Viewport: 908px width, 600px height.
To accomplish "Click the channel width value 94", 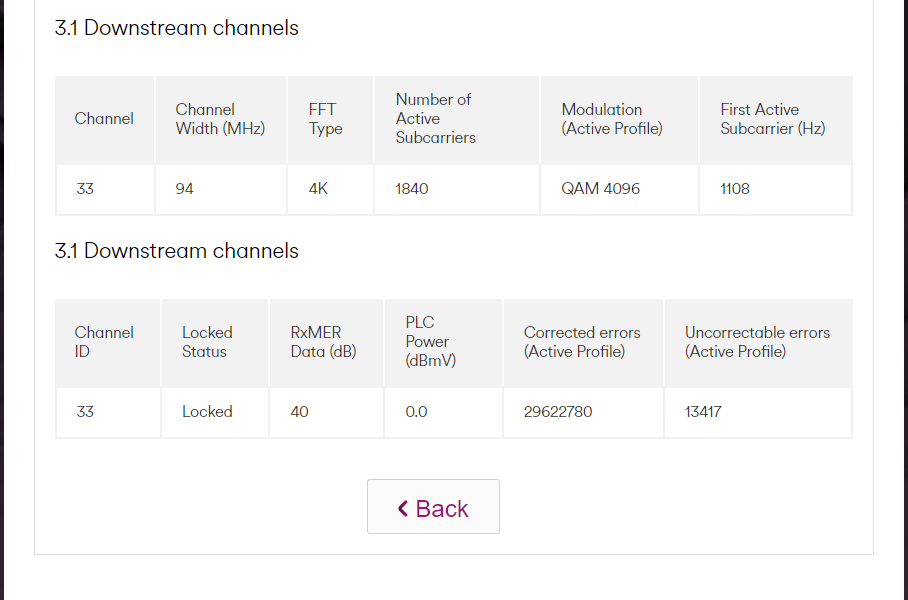I will (x=184, y=189).
